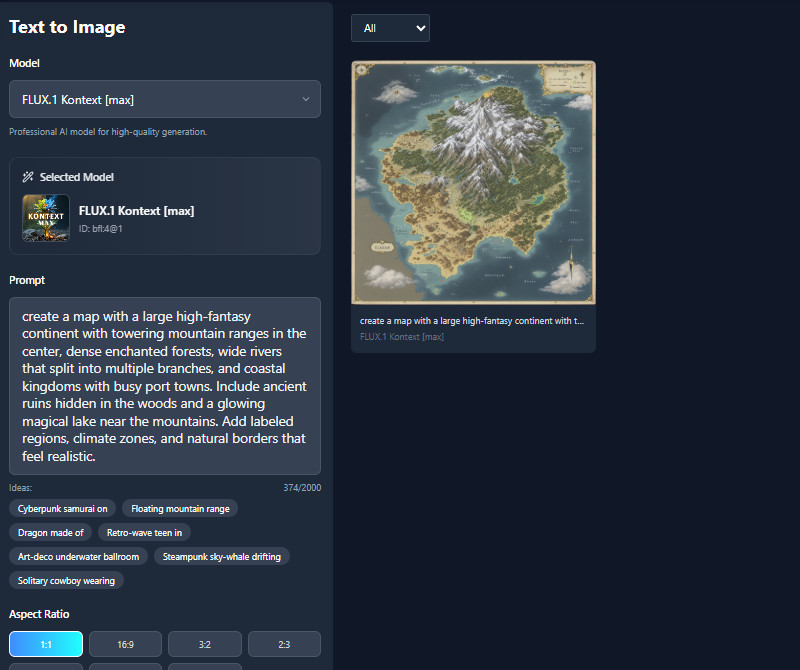Pick the Steampunk sky-whale drifting idea chip
The width and height of the screenshot is (800, 670).
(222, 557)
